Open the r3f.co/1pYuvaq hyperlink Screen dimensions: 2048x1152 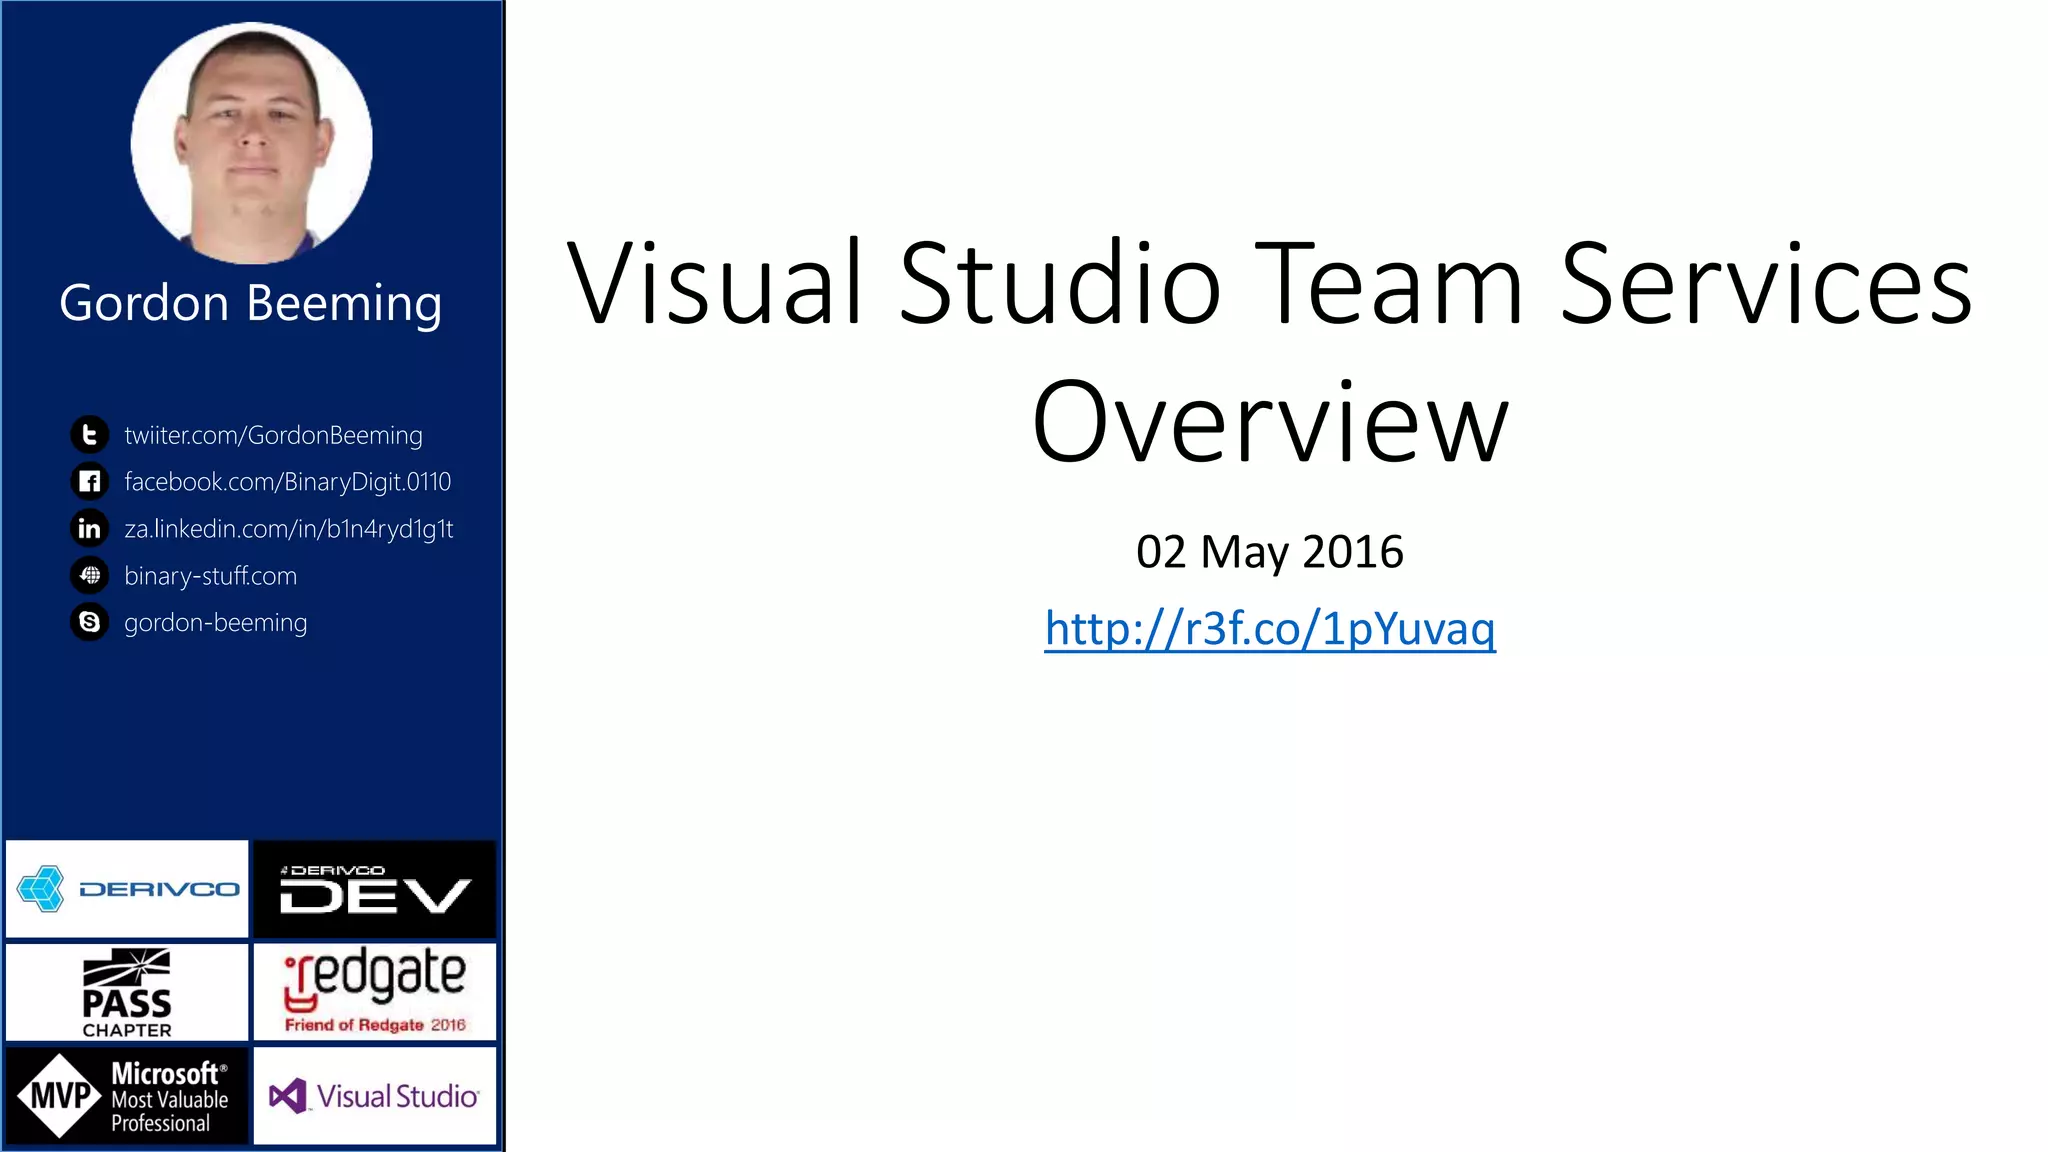click(1269, 629)
